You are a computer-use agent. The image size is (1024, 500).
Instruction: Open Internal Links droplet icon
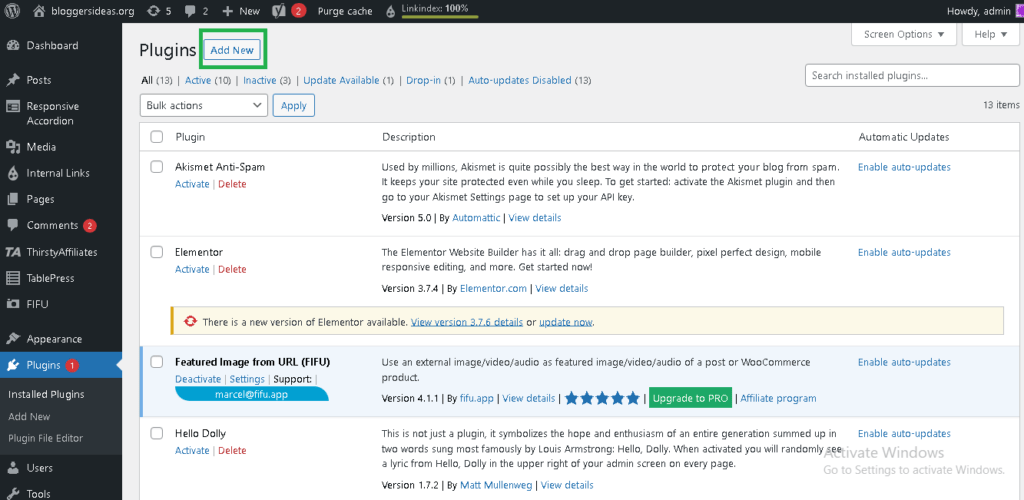click(x=12, y=173)
